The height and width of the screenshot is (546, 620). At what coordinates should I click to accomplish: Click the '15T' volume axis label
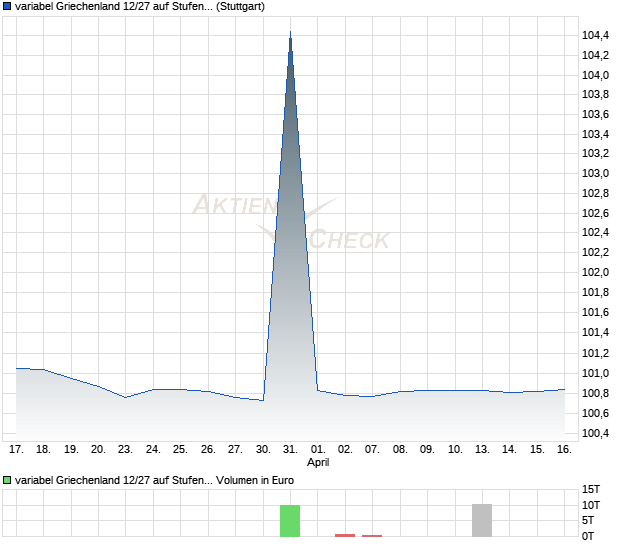(591, 489)
